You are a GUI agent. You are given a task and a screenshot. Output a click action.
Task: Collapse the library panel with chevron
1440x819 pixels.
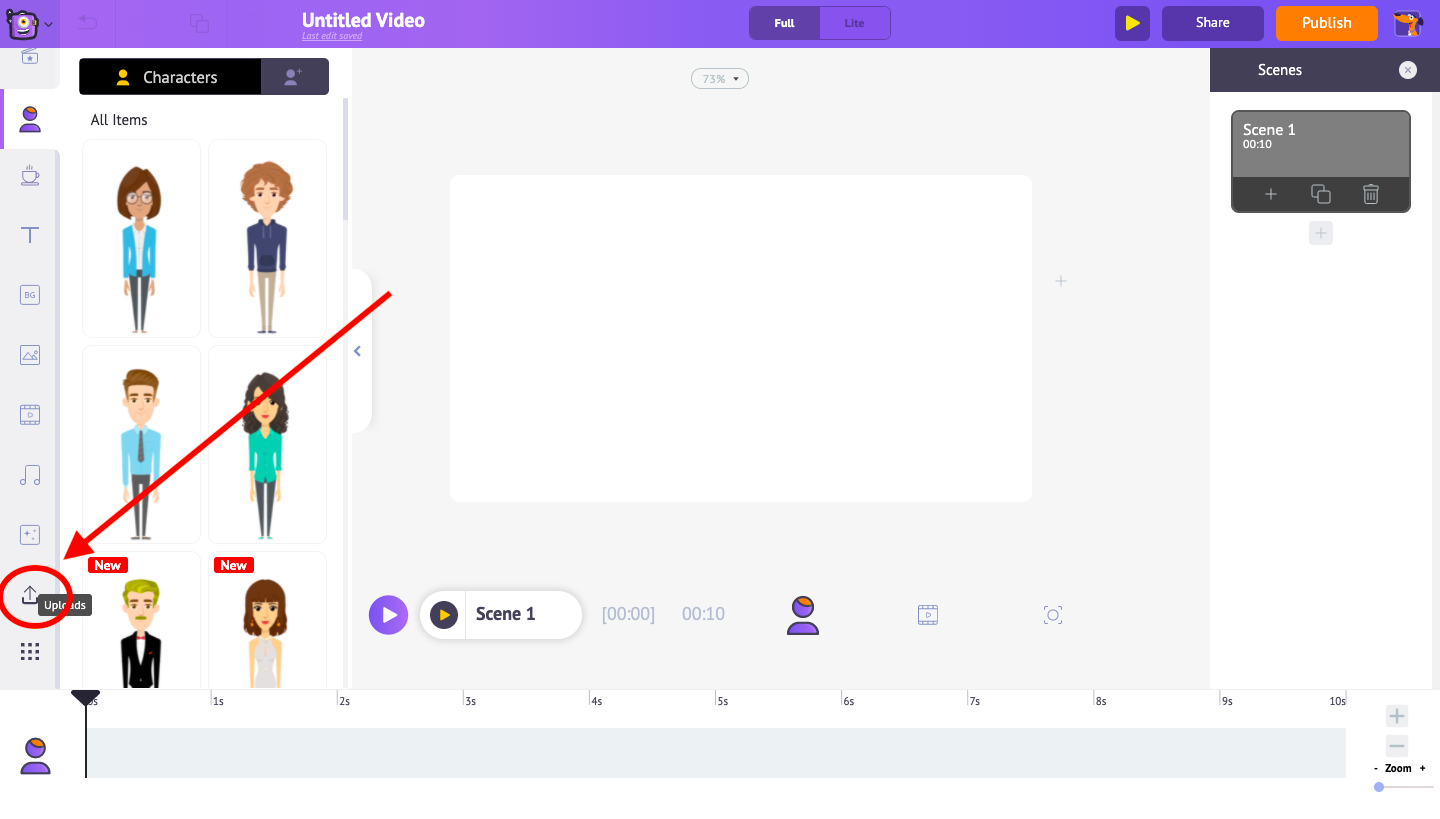tap(357, 351)
